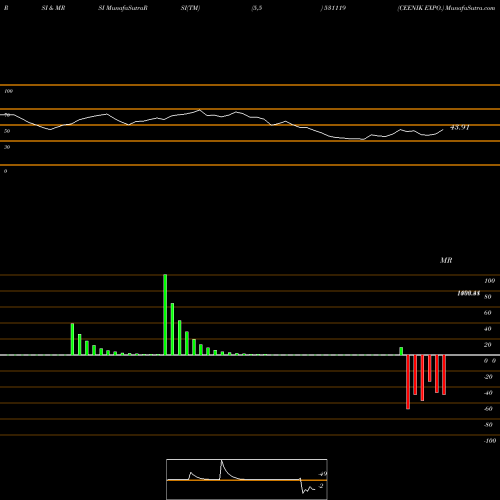Click the '(CEENIK EXPO.) MunafaSutra.com' title text
Viewport: 500px width, 500px height.
tap(446, 8)
